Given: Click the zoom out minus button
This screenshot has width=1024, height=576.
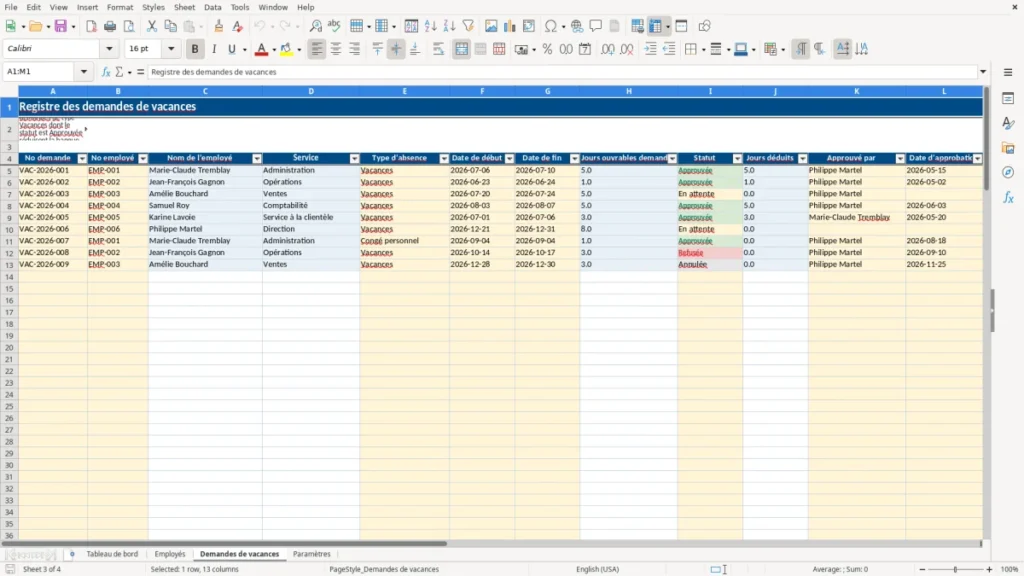Looking at the screenshot, I should point(922,569).
